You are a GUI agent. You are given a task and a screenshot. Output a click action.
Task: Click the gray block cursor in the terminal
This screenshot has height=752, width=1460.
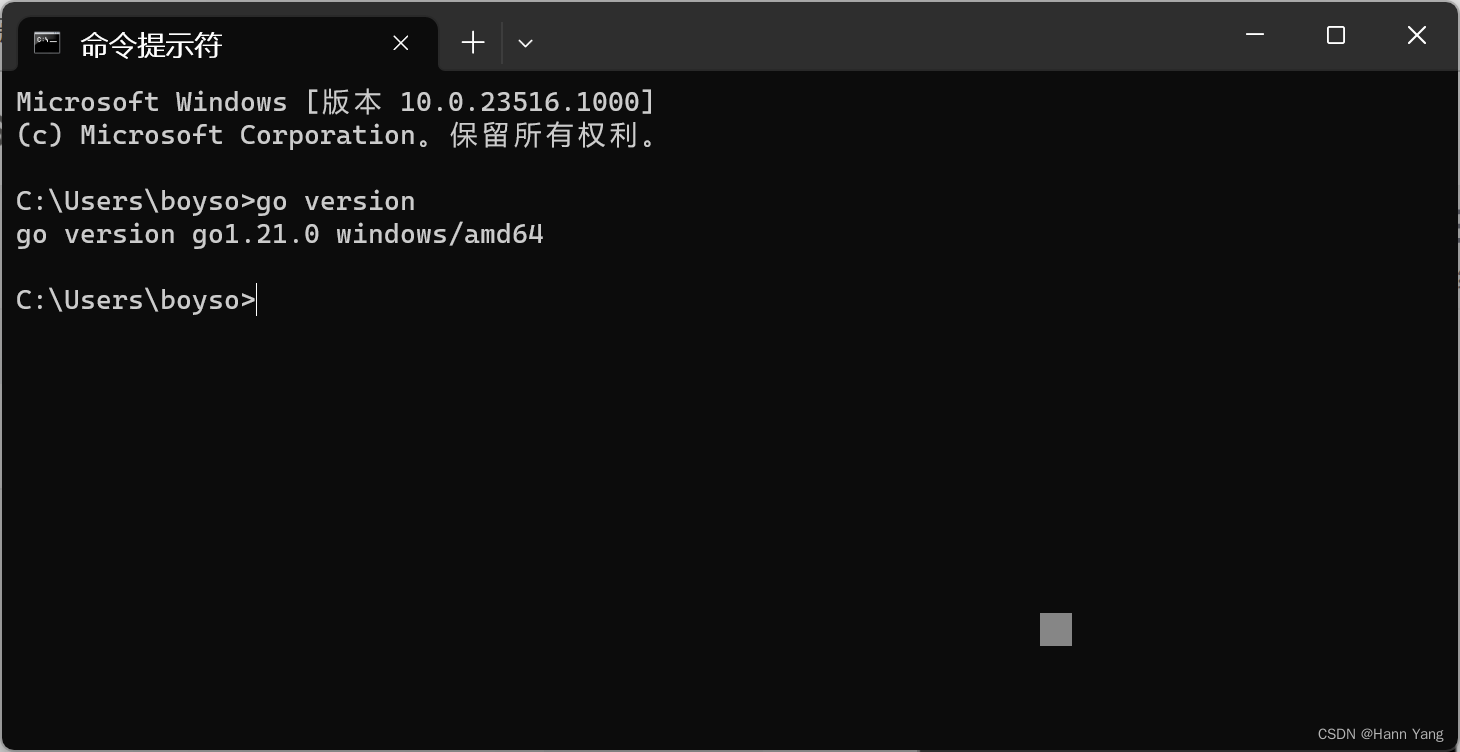coord(1055,629)
